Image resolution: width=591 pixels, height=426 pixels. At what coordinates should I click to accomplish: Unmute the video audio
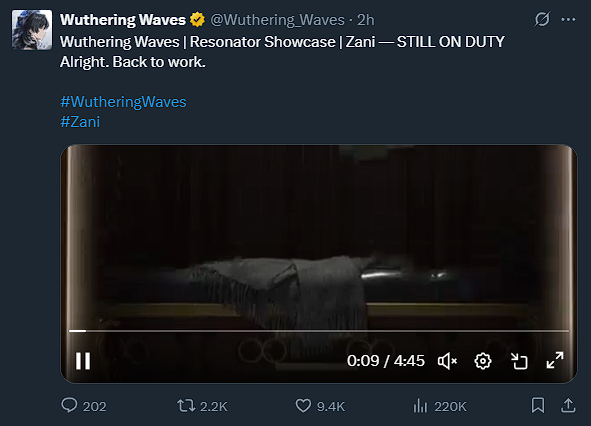tap(447, 361)
